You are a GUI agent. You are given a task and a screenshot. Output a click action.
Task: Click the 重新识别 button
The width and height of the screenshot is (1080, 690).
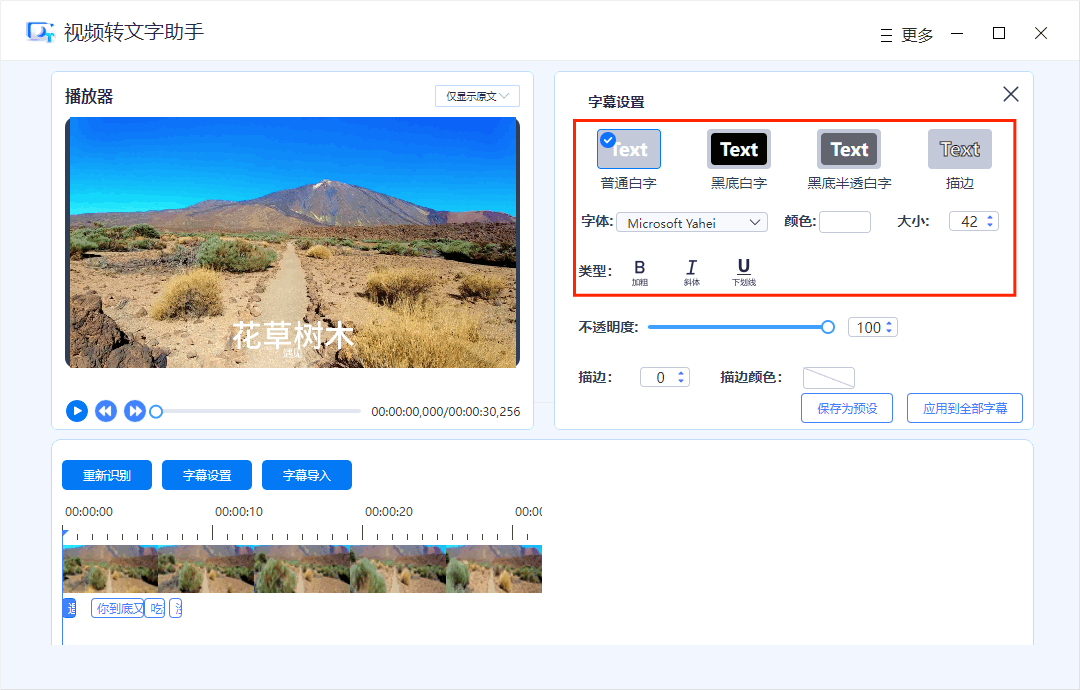tap(107, 475)
